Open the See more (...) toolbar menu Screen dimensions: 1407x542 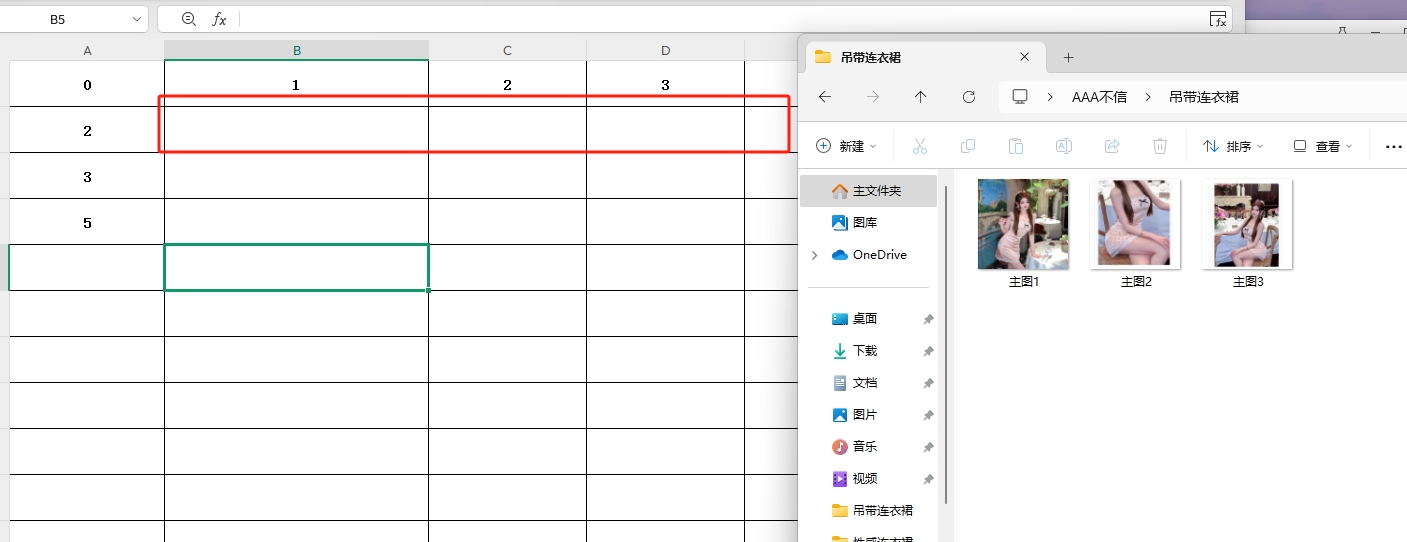1394,146
